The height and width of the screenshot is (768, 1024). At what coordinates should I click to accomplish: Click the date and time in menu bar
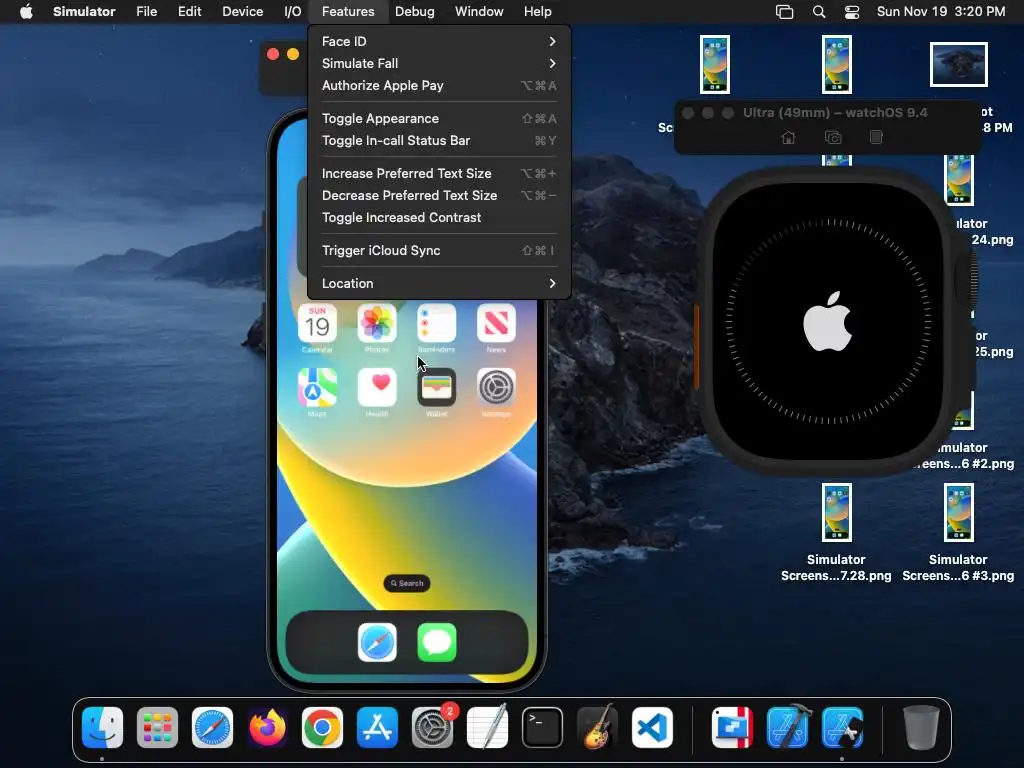click(940, 11)
